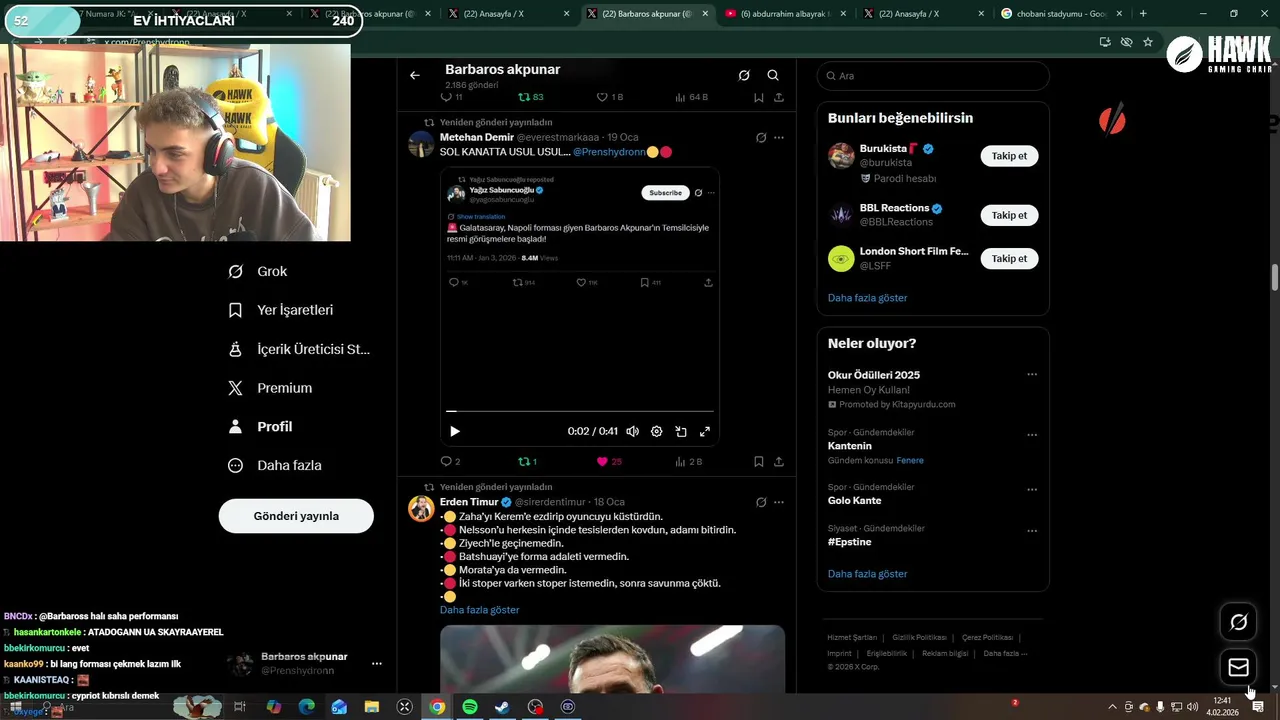
Task: Like the top post with 1 B likes
Action: tap(610, 97)
